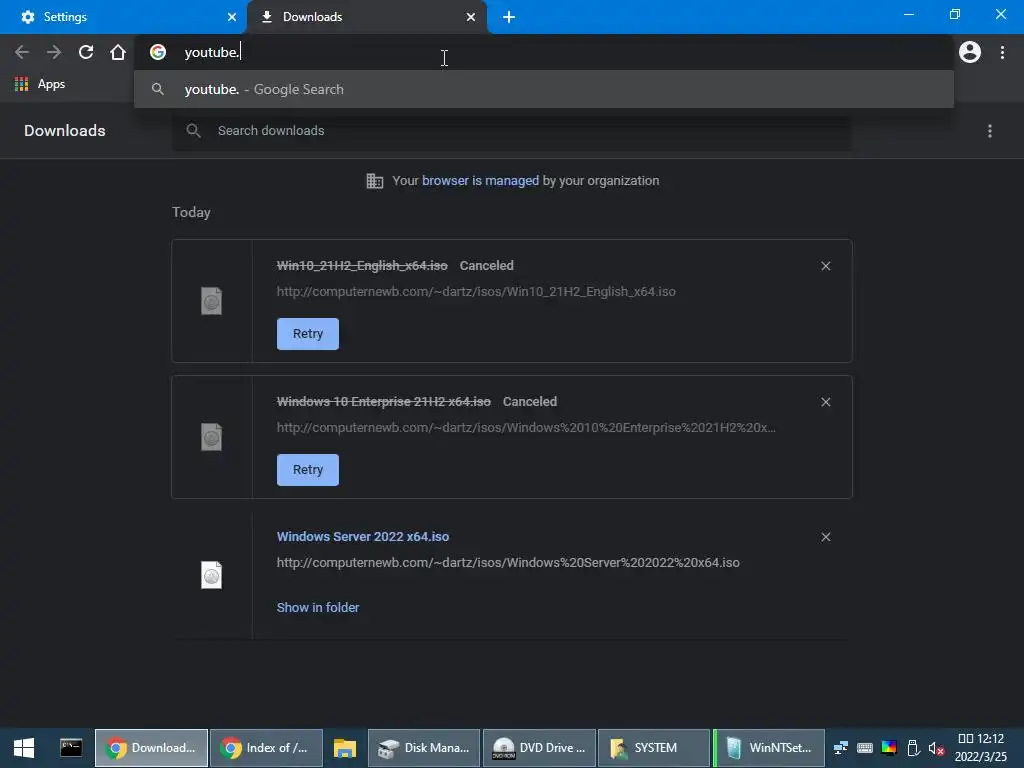
Task: Open a new tab with plus button
Action: click(x=509, y=17)
